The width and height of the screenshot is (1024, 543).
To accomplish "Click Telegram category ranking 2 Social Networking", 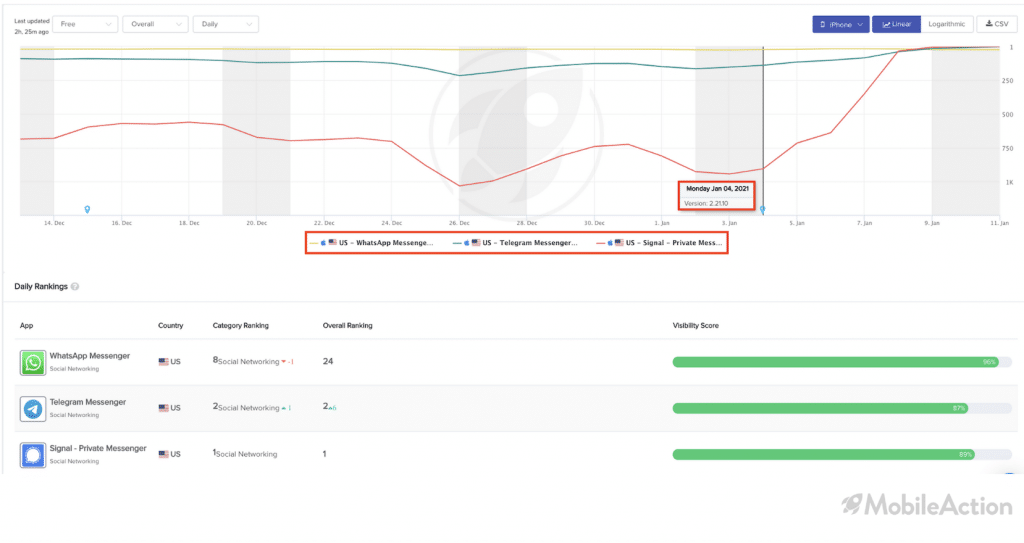I will [x=246, y=407].
